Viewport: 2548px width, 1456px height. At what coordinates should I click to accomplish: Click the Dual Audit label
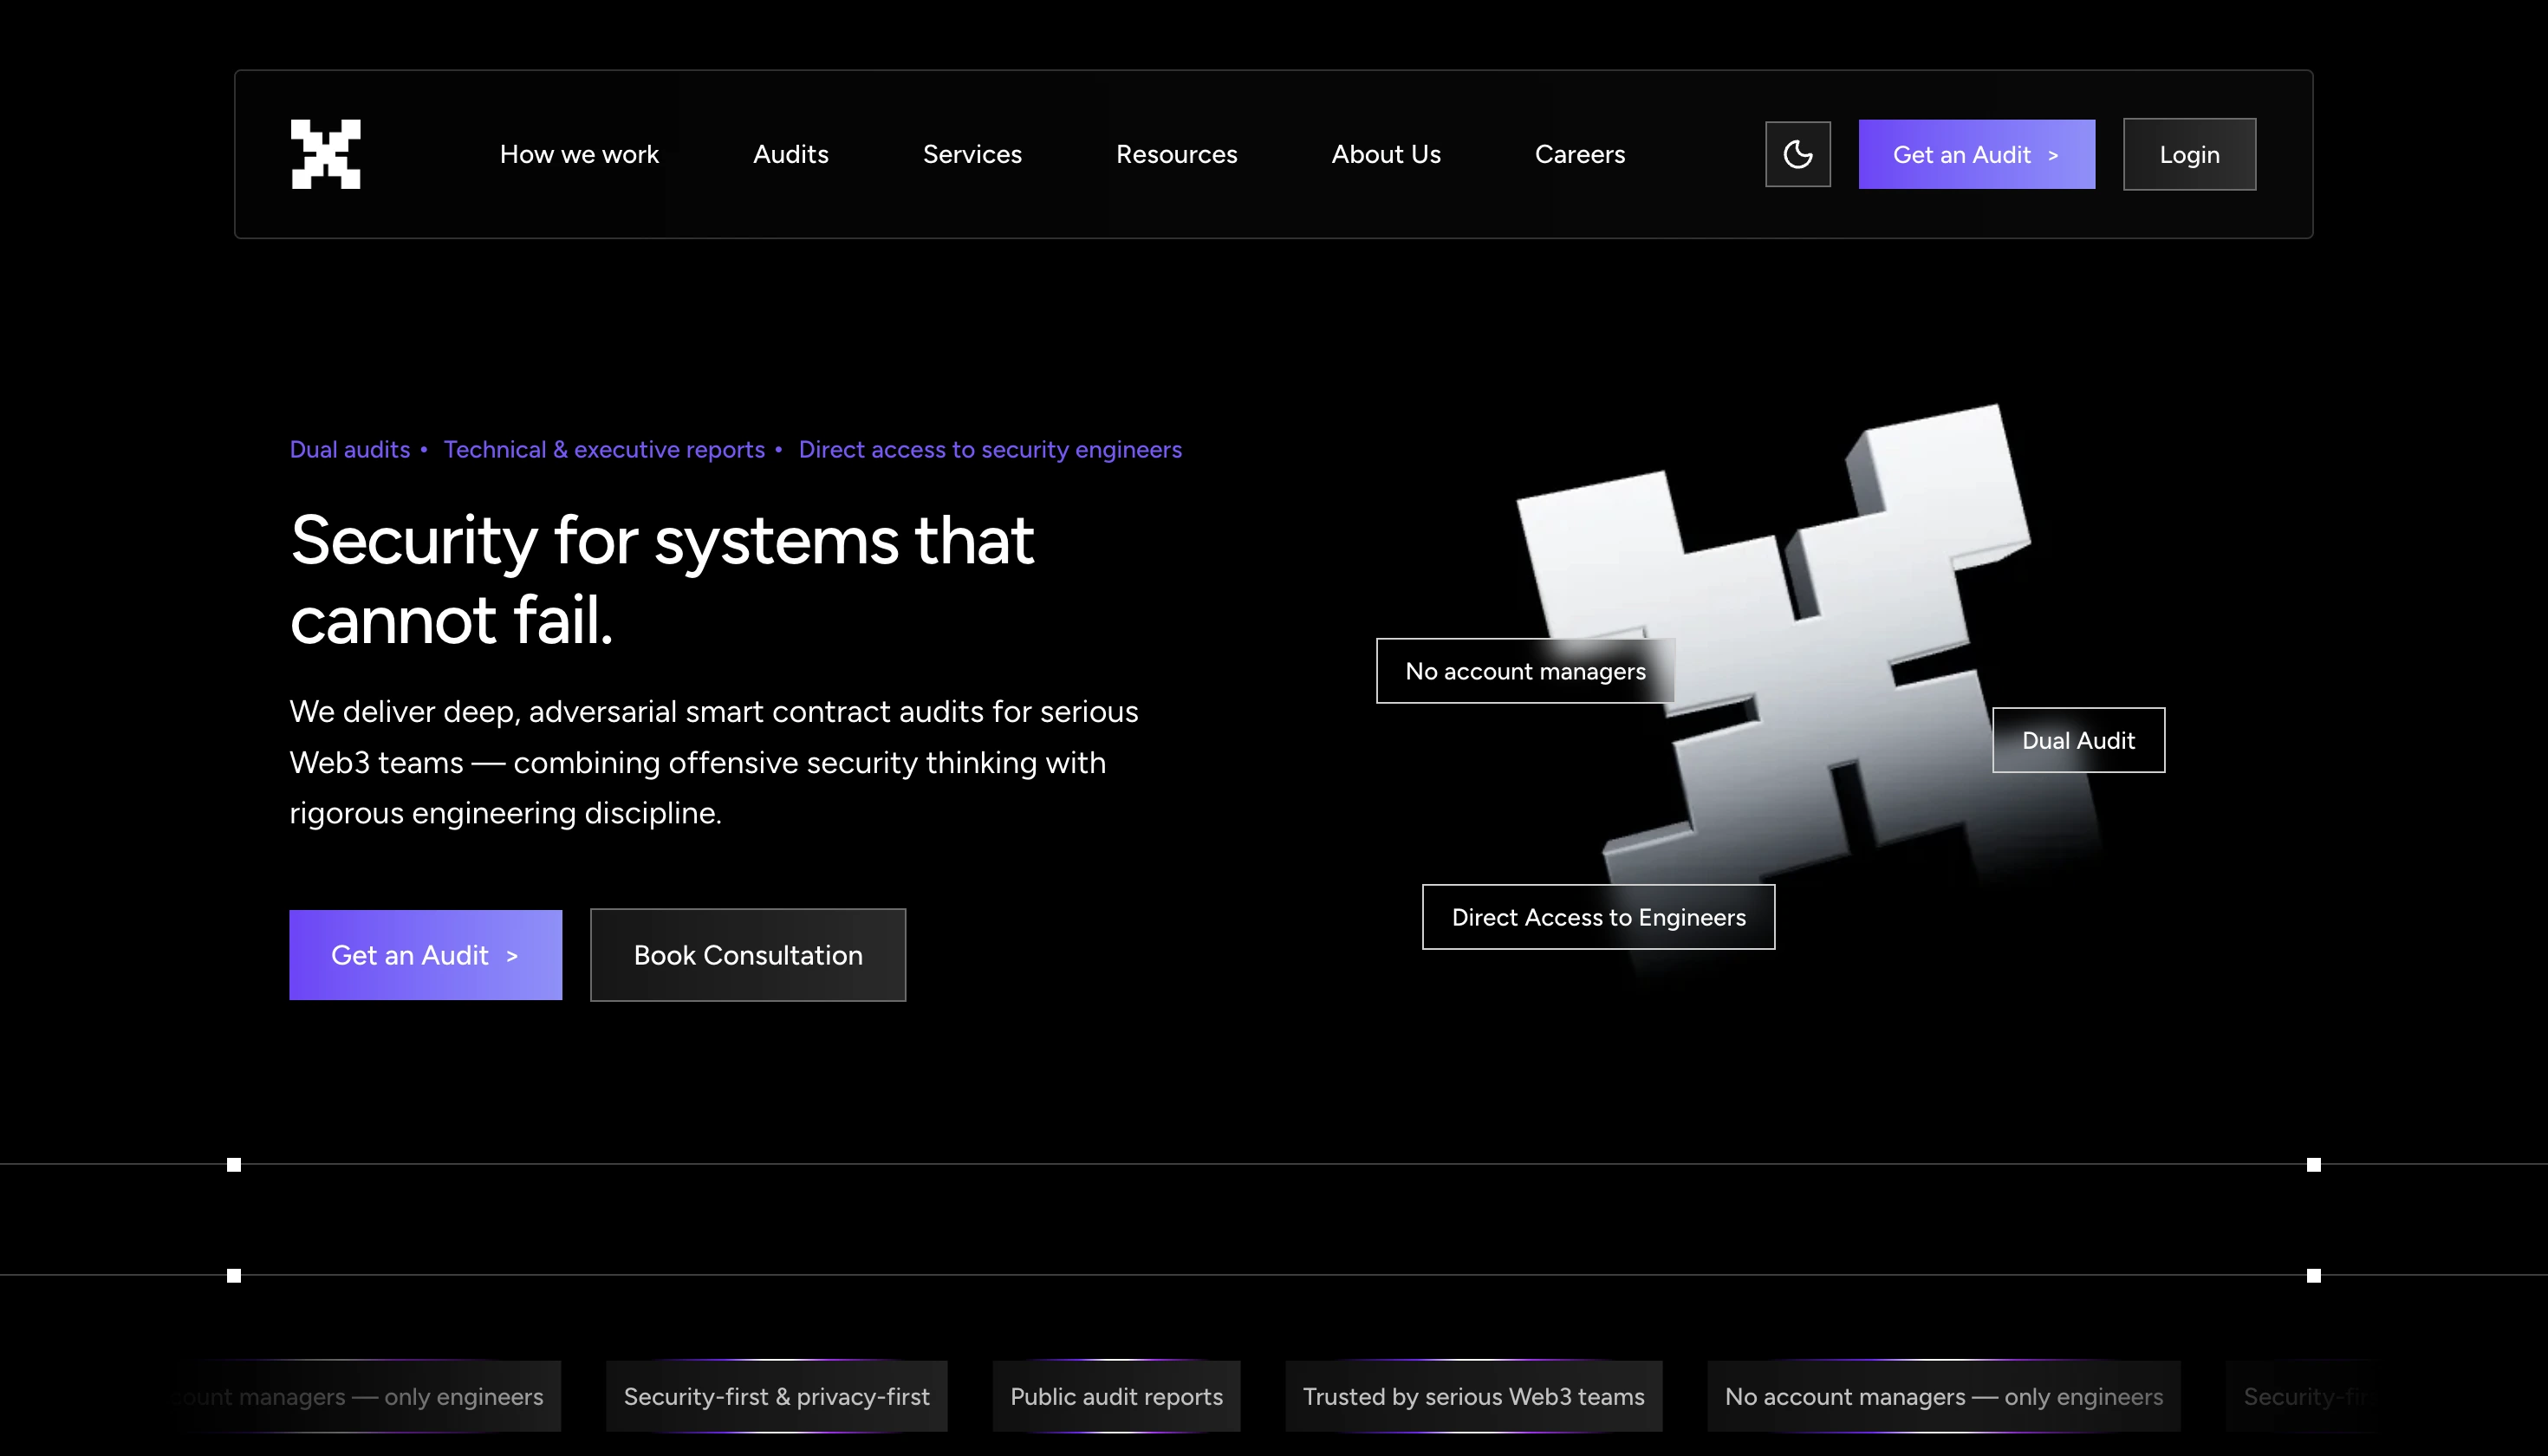(2078, 740)
